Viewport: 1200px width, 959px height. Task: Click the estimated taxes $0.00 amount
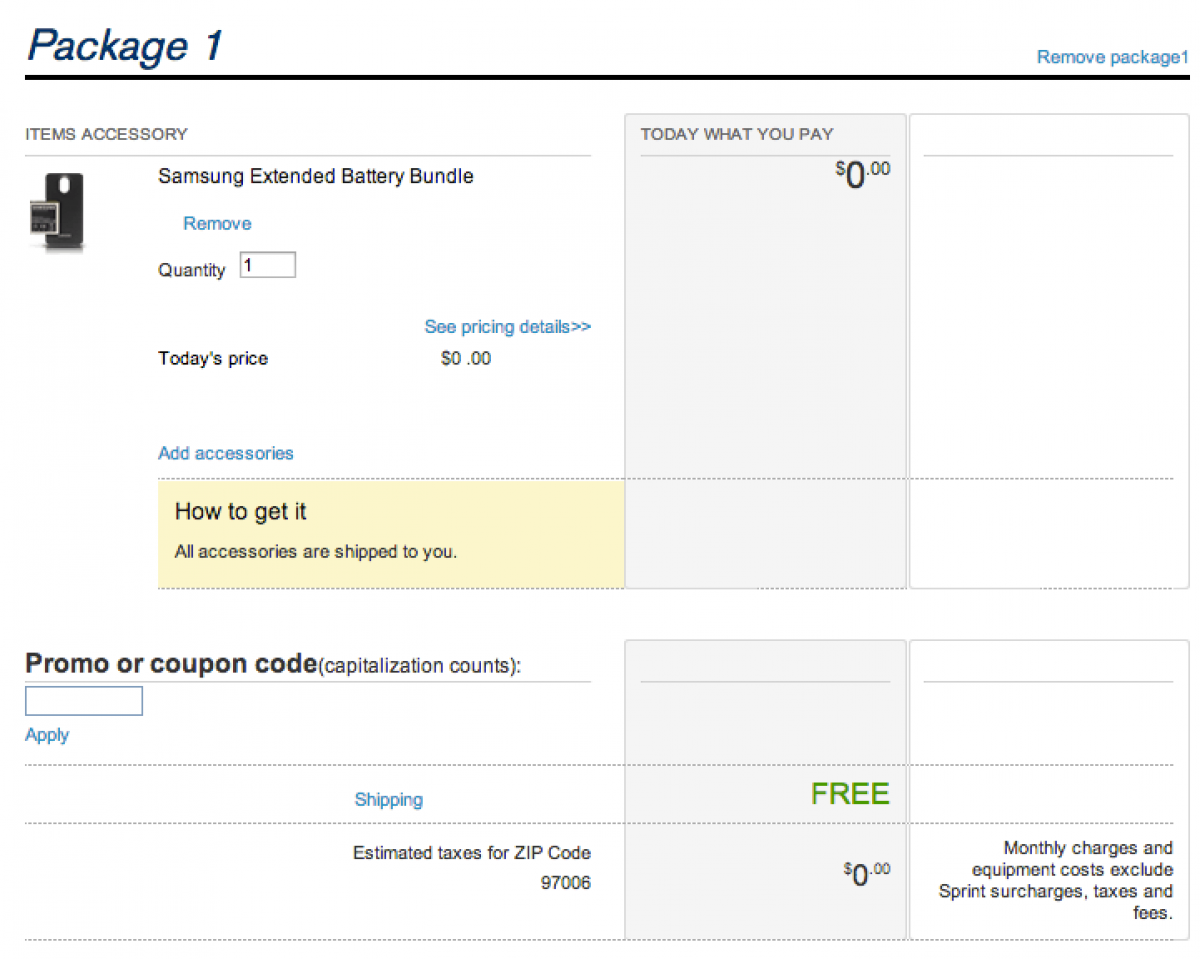coord(865,874)
